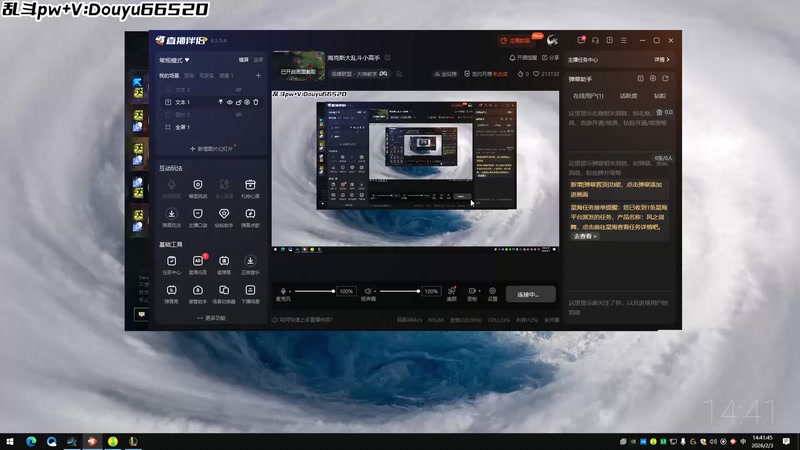Screen dimensions: 800x450
Task: Click the 分享 share button
Action: click(551, 58)
